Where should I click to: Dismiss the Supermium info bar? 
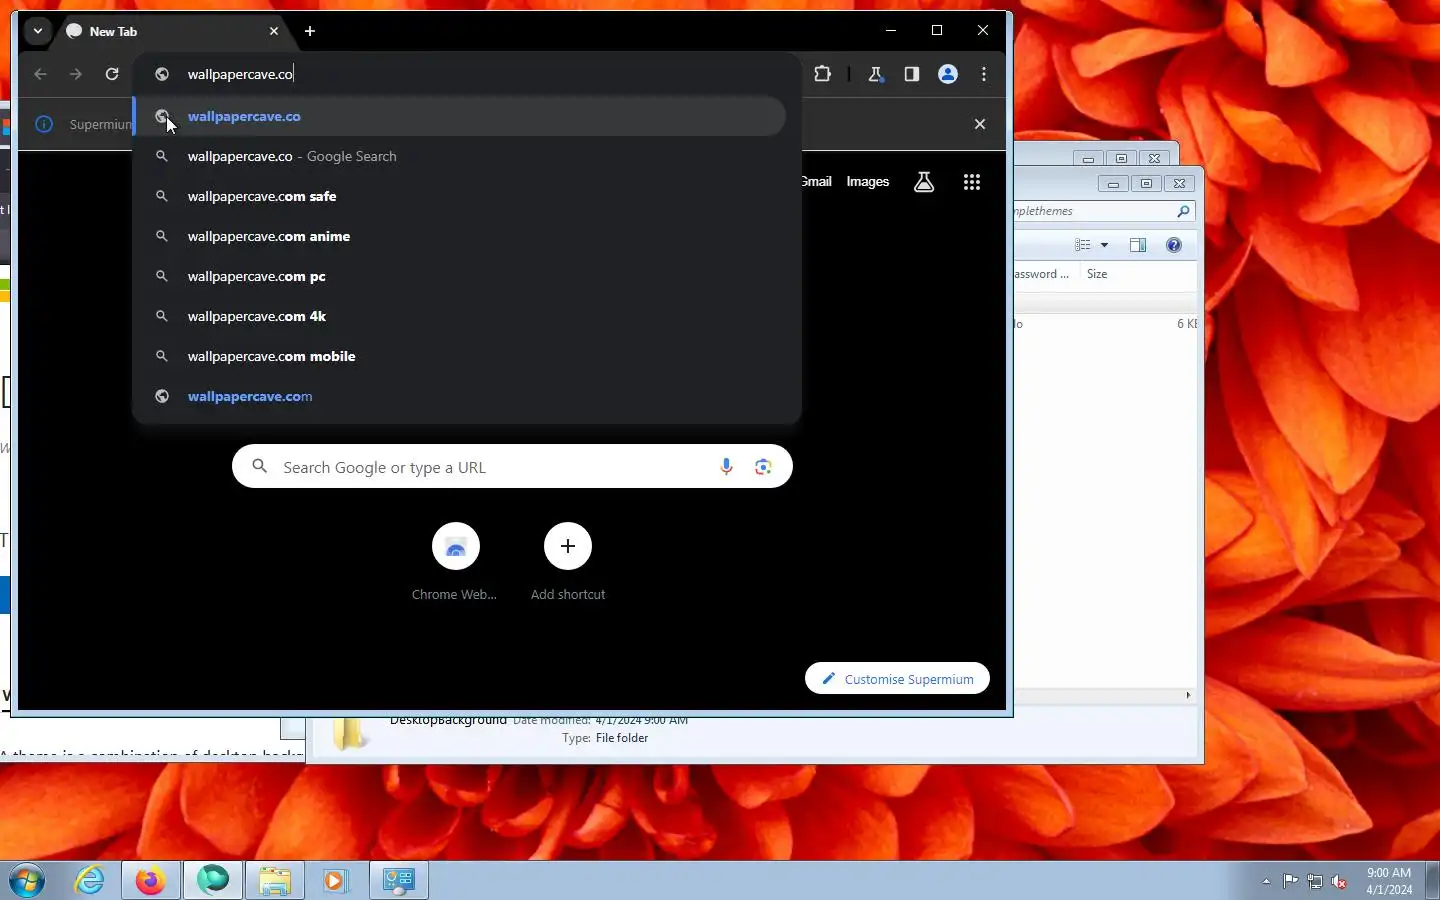pyautogui.click(x=980, y=124)
